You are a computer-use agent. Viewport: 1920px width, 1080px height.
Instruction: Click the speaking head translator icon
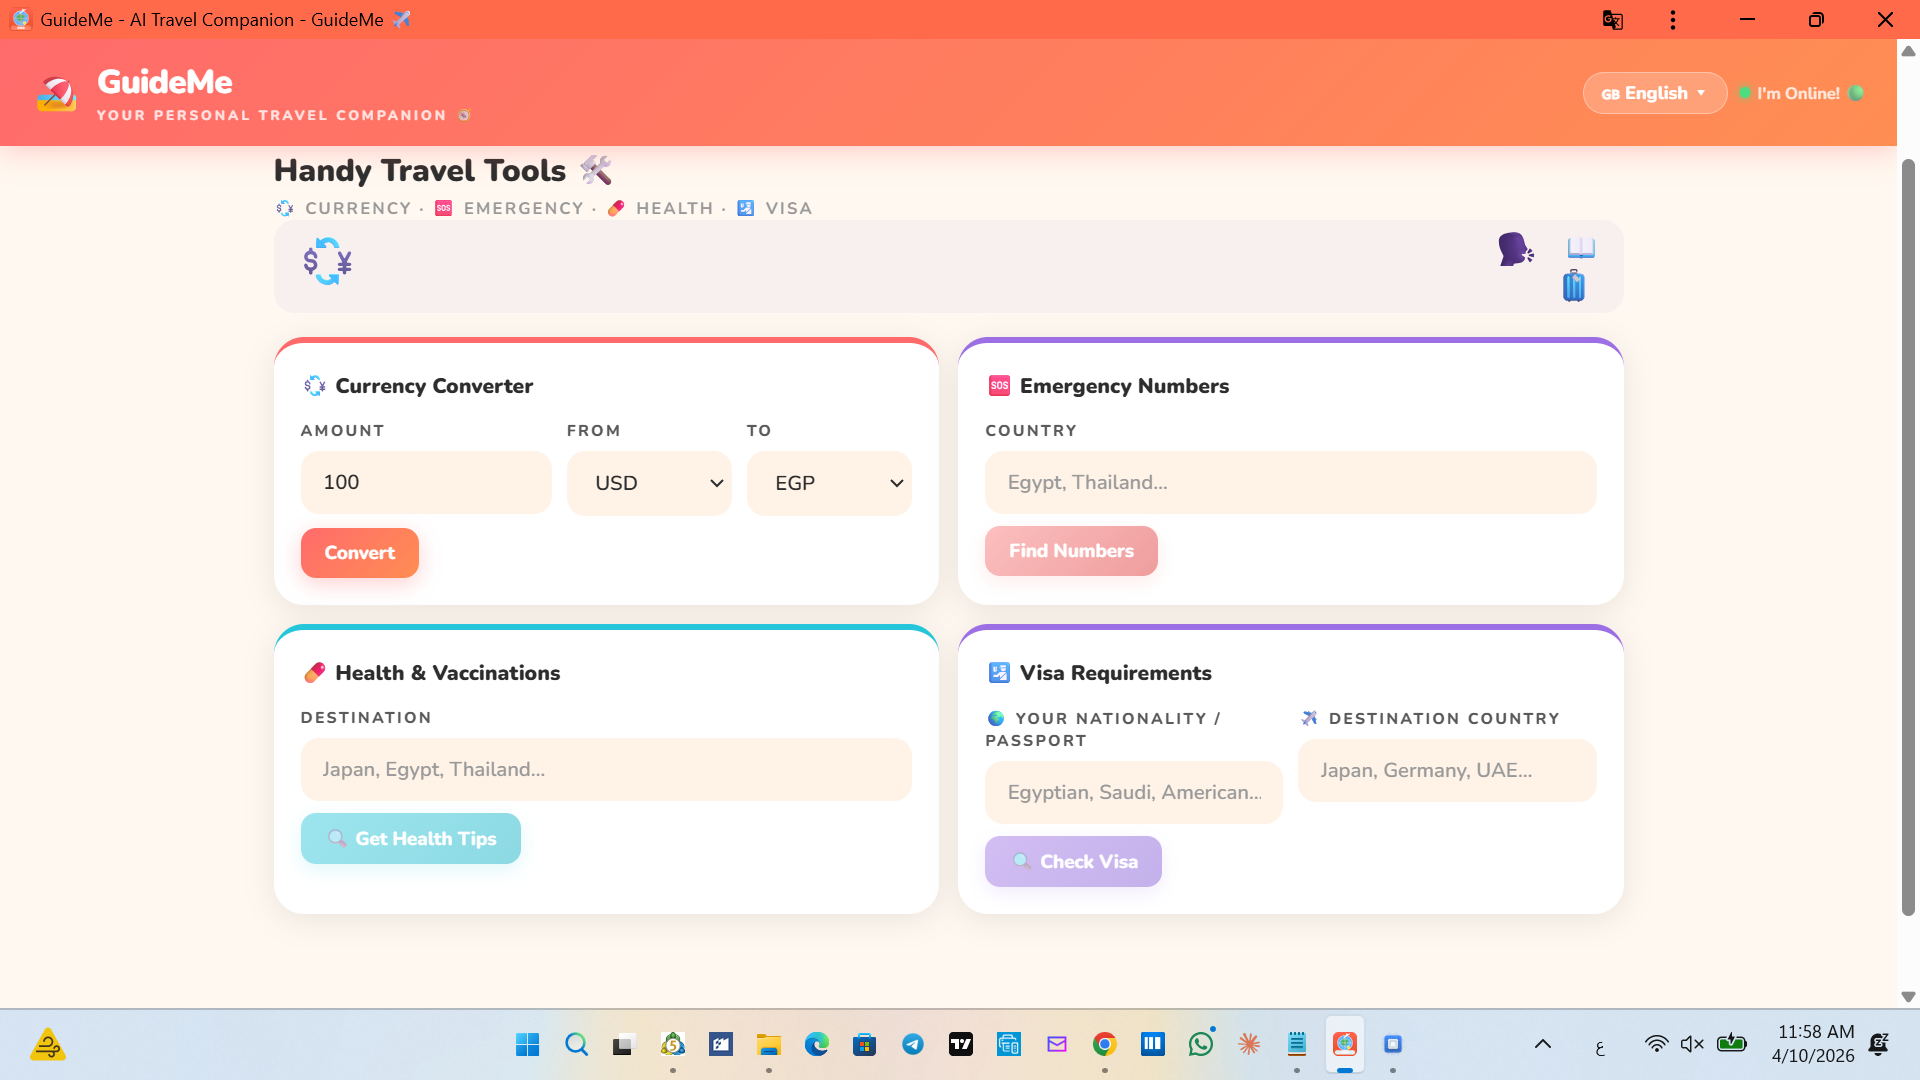tap(1515, 249)
